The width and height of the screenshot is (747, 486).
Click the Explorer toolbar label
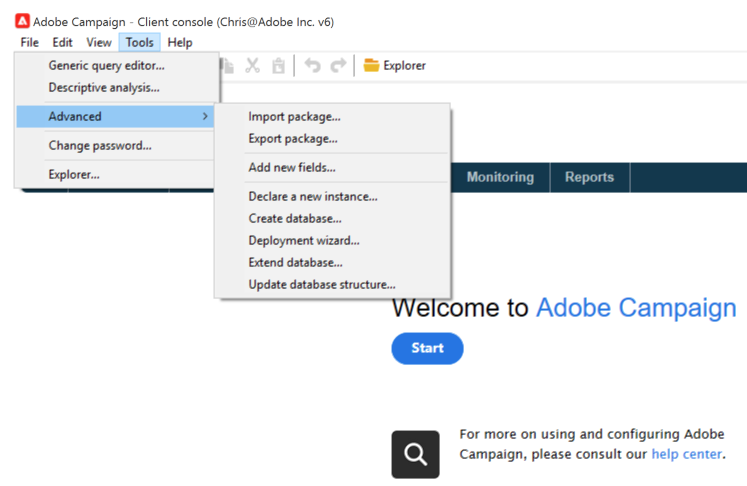coord(404,65)
